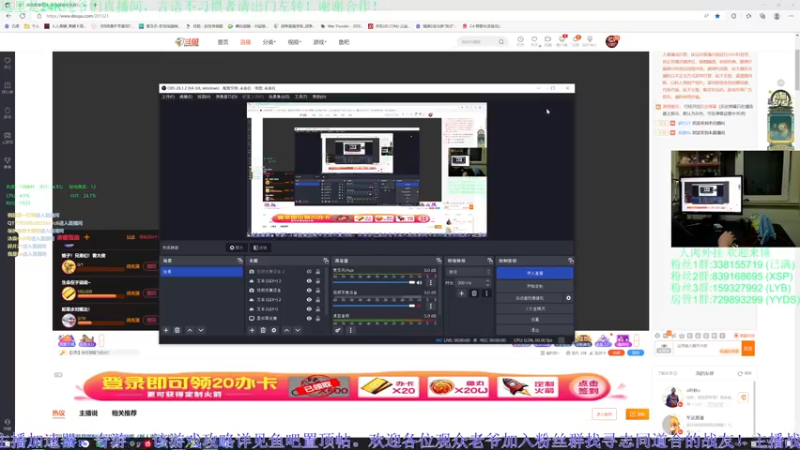Viewport: 800px width, 450px height.
Task: Mute the 麦克风/Aux speaker icon
Action: tap(419, 282)
